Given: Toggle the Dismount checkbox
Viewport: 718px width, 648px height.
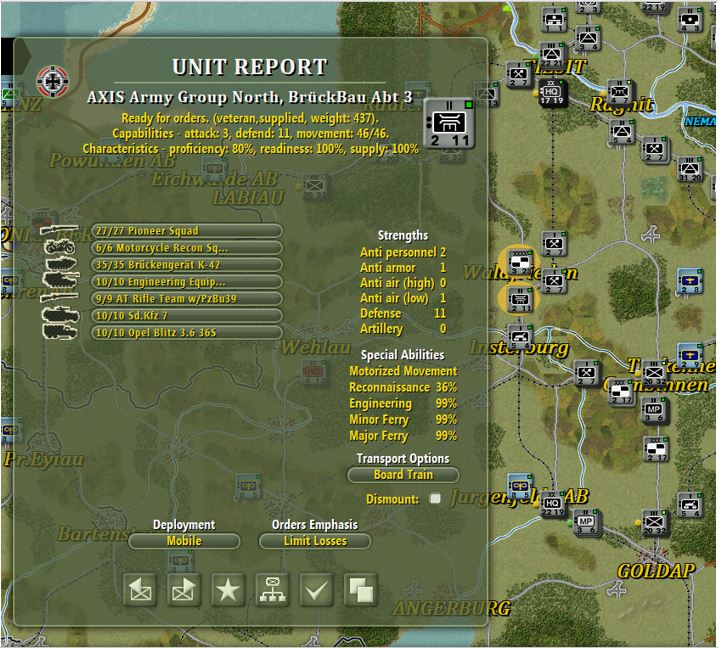Looking at the screenshot, I should tap(435, 498).
